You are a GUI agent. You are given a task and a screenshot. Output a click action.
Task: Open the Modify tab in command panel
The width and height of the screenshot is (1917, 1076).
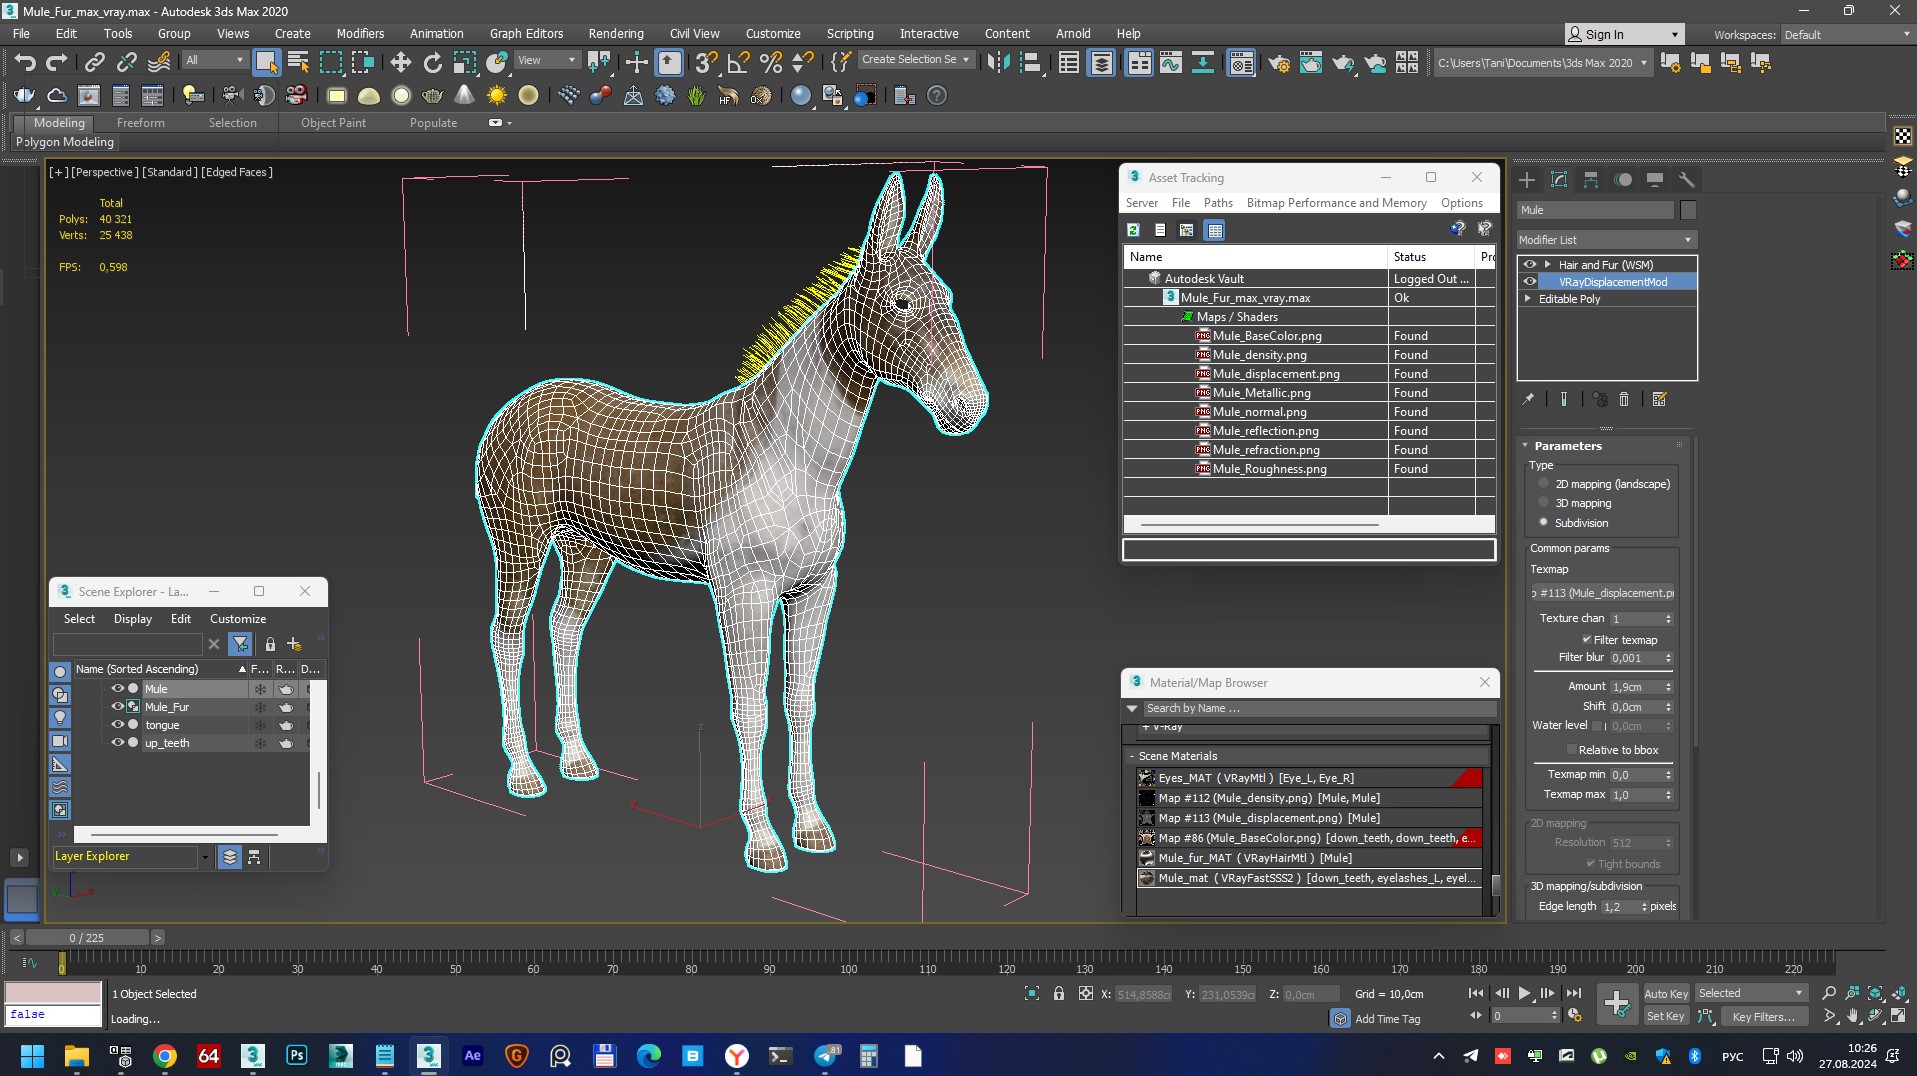(1559, 180)
